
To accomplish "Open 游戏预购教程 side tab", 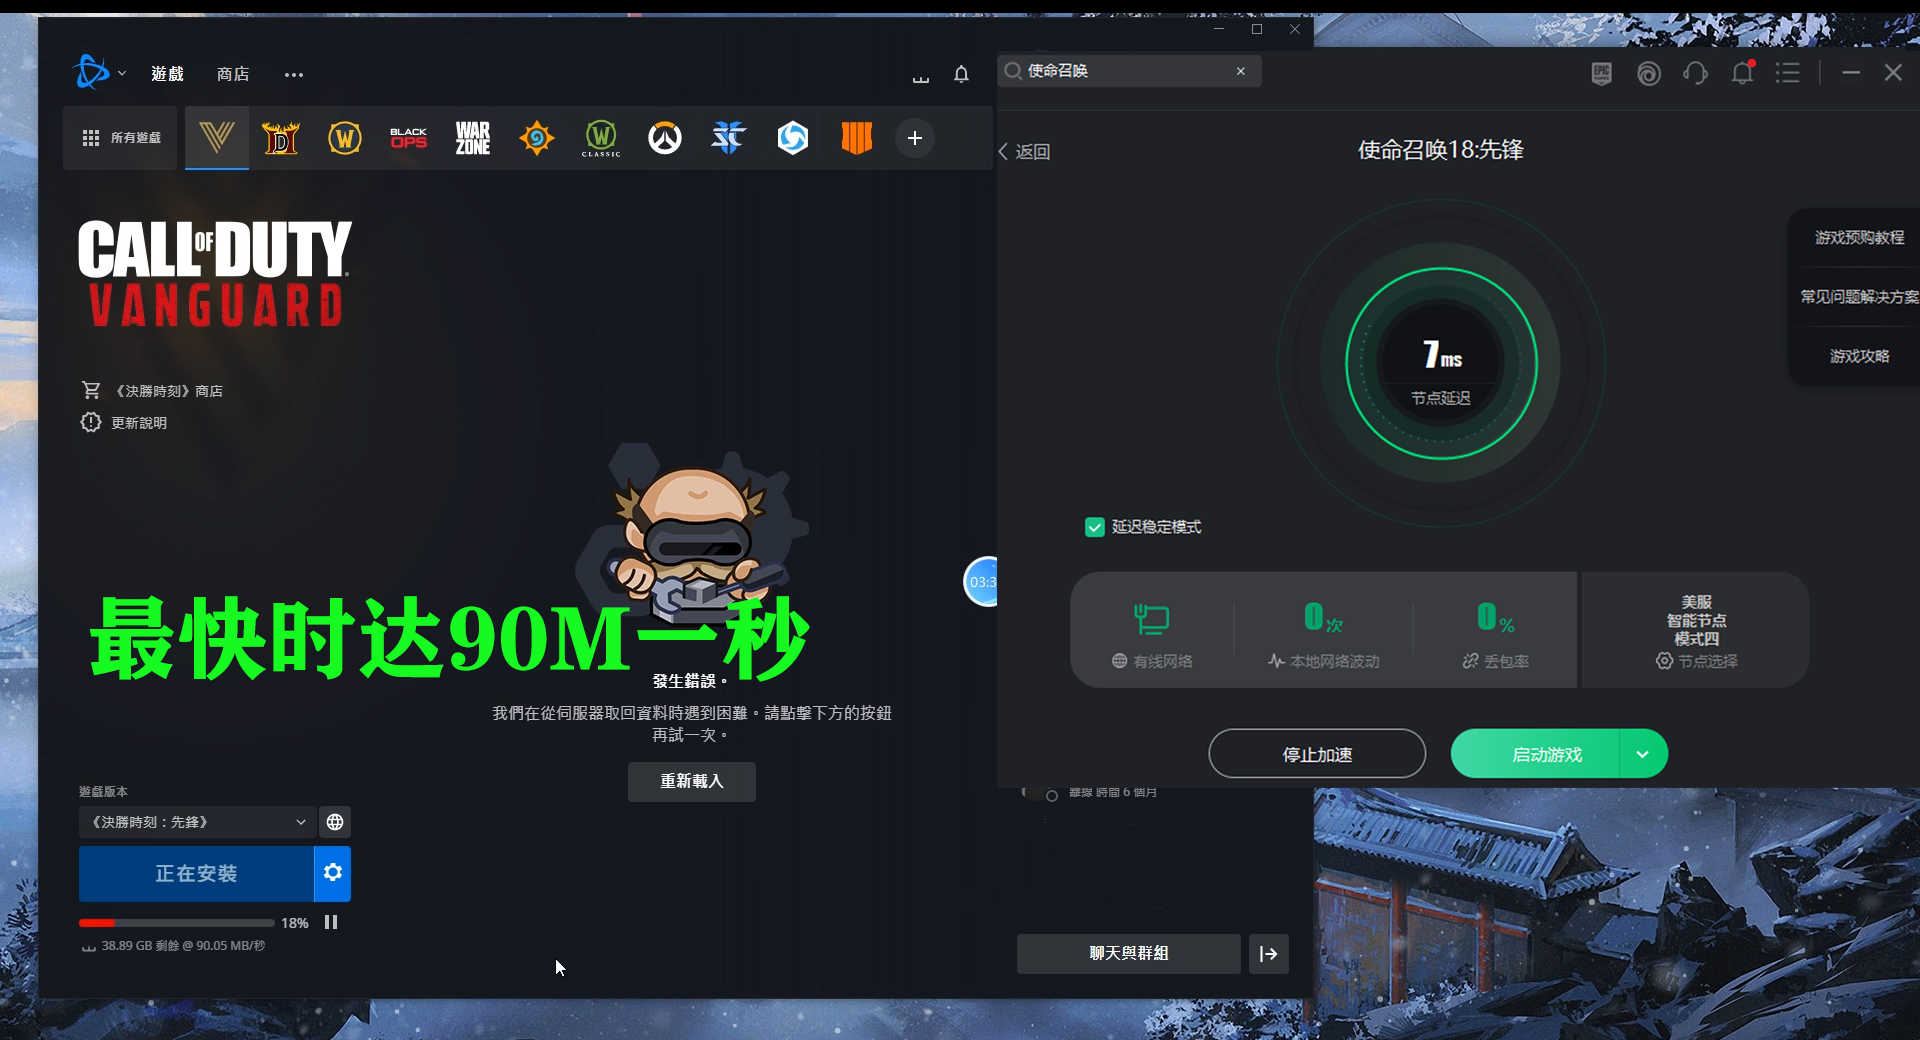I will (x=1859, y=238).
